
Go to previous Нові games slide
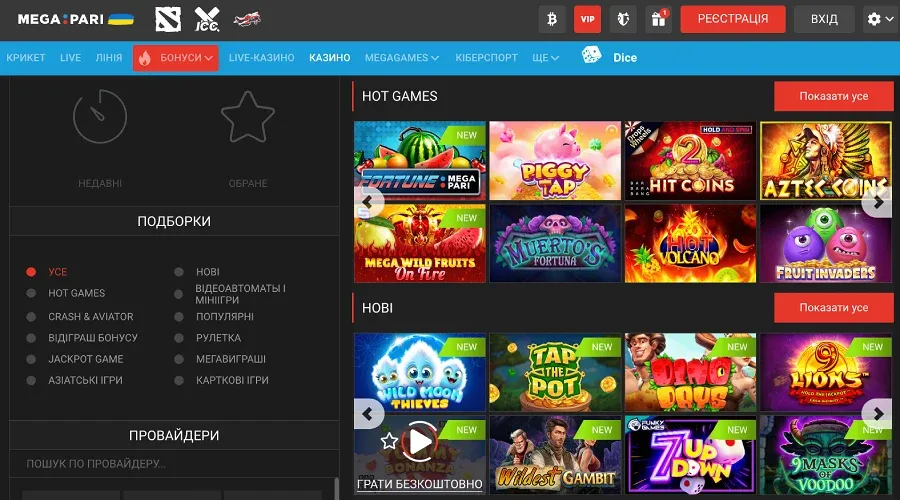point(367,414)
